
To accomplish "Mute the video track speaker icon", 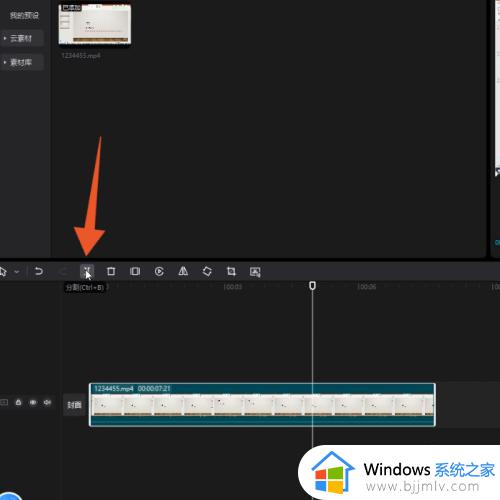I will point(47,402).
